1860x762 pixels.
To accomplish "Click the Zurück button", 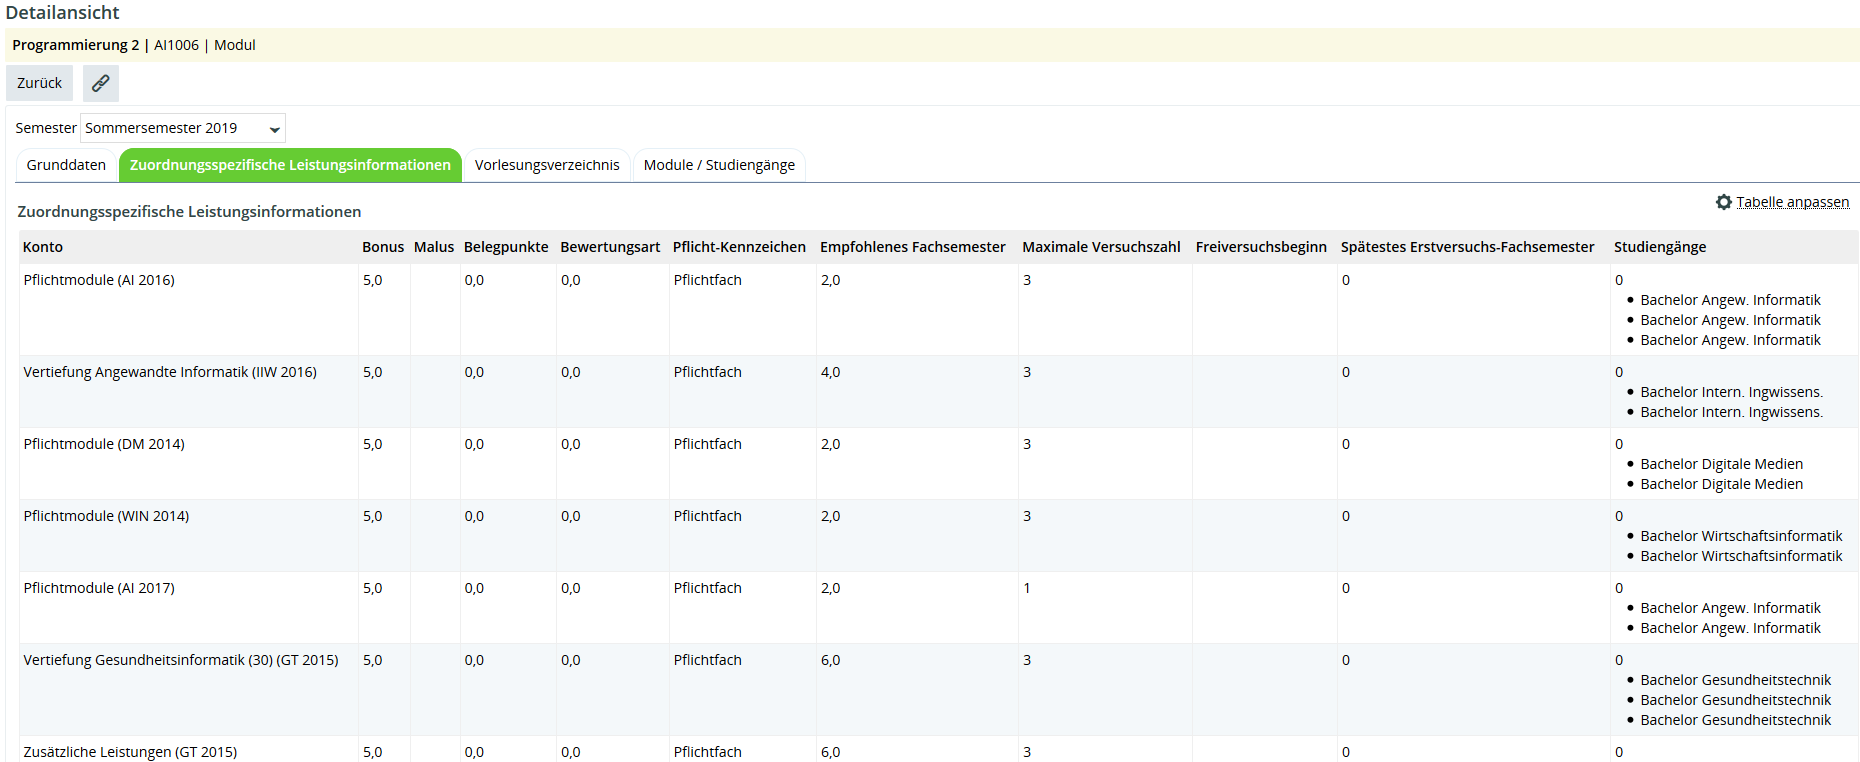I will (x=39, y=83).
